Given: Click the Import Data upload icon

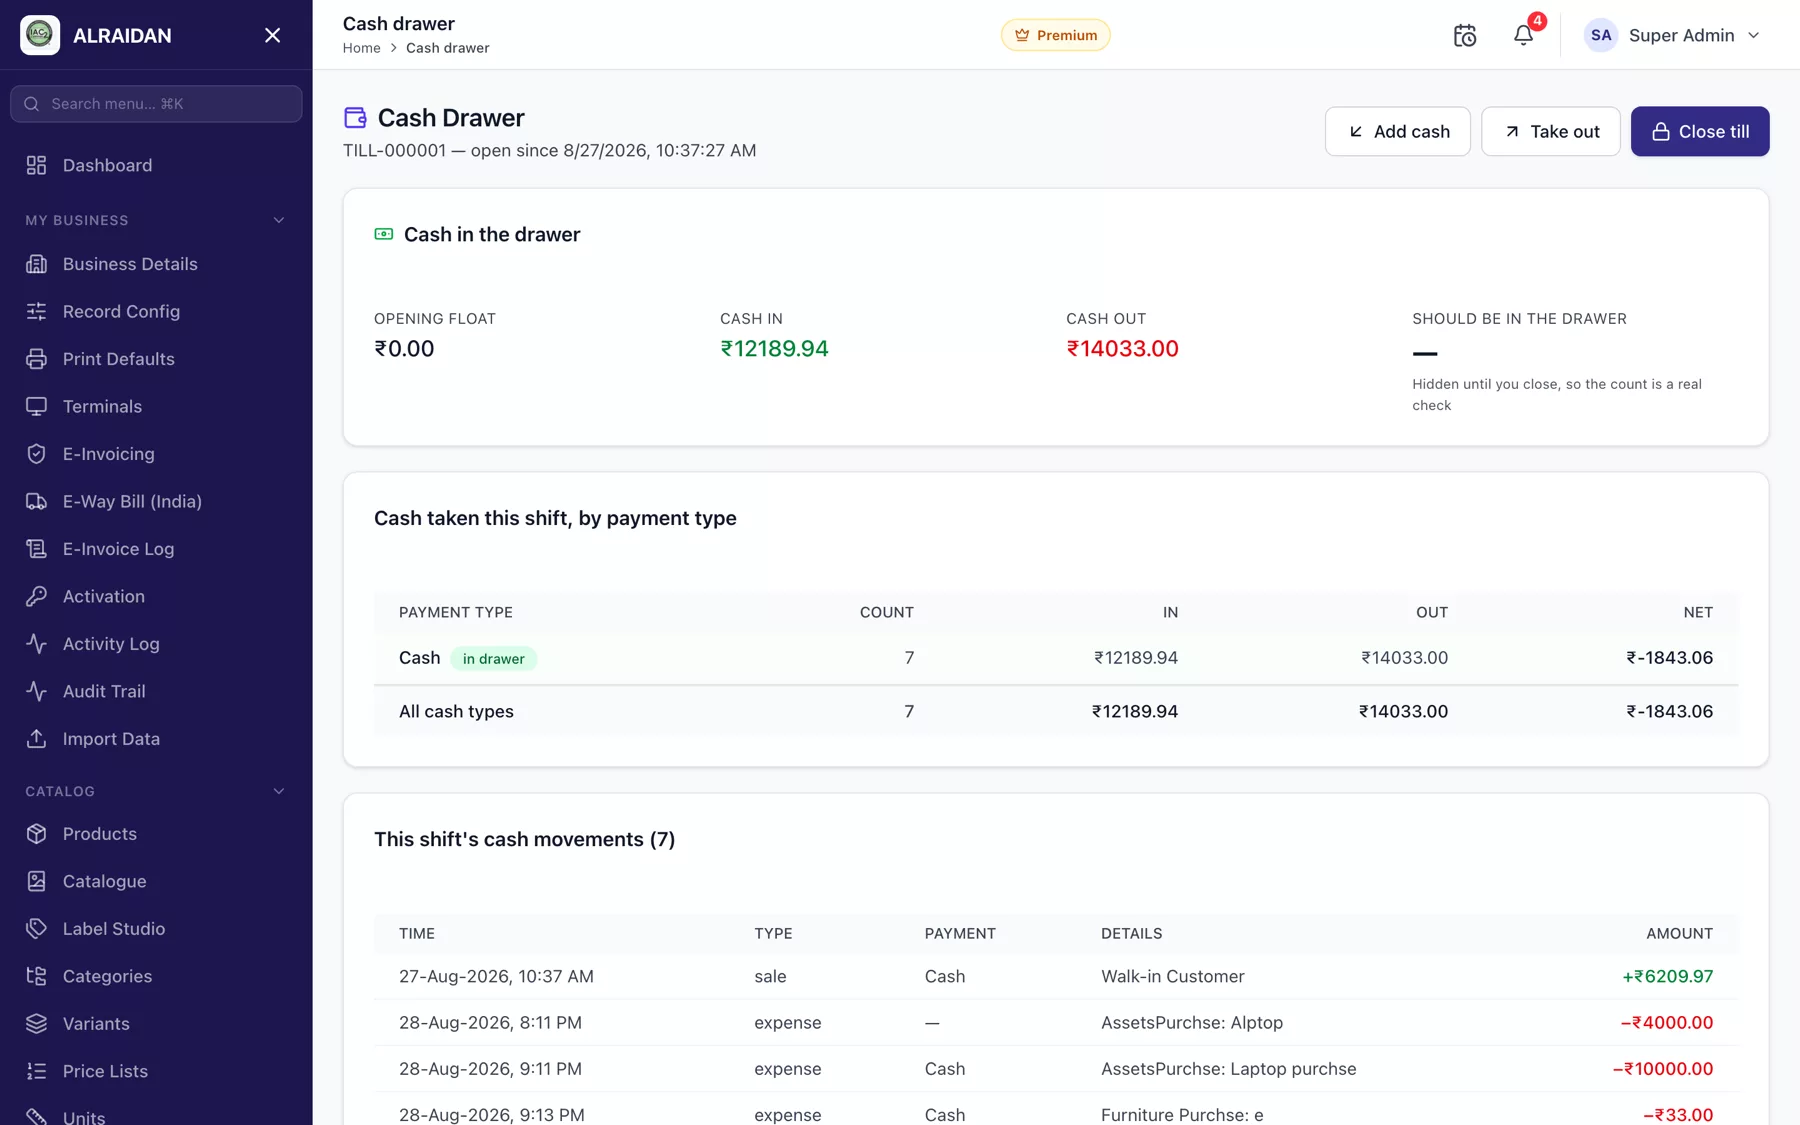Looking at the screenshot, I should pos(37,739).
